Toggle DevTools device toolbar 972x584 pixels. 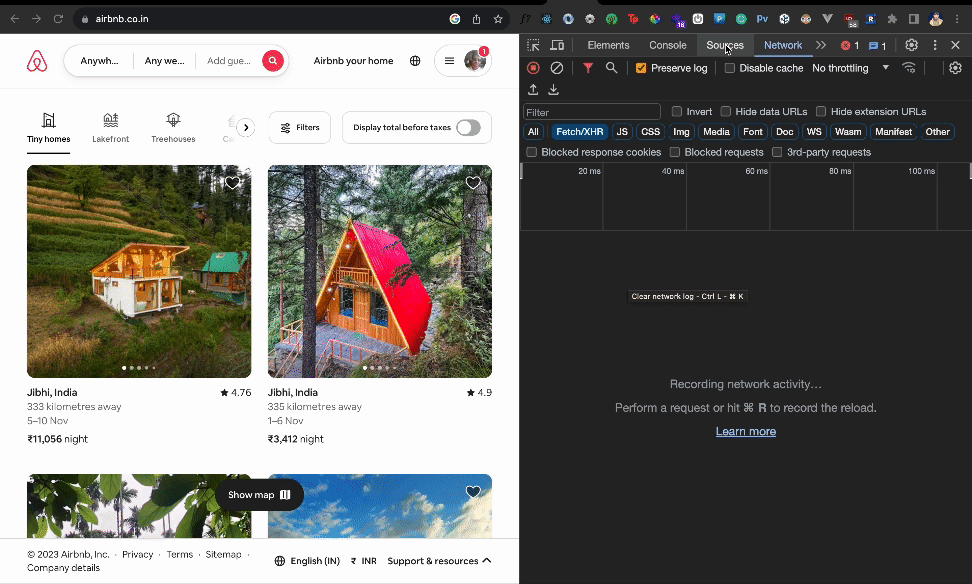557,45
